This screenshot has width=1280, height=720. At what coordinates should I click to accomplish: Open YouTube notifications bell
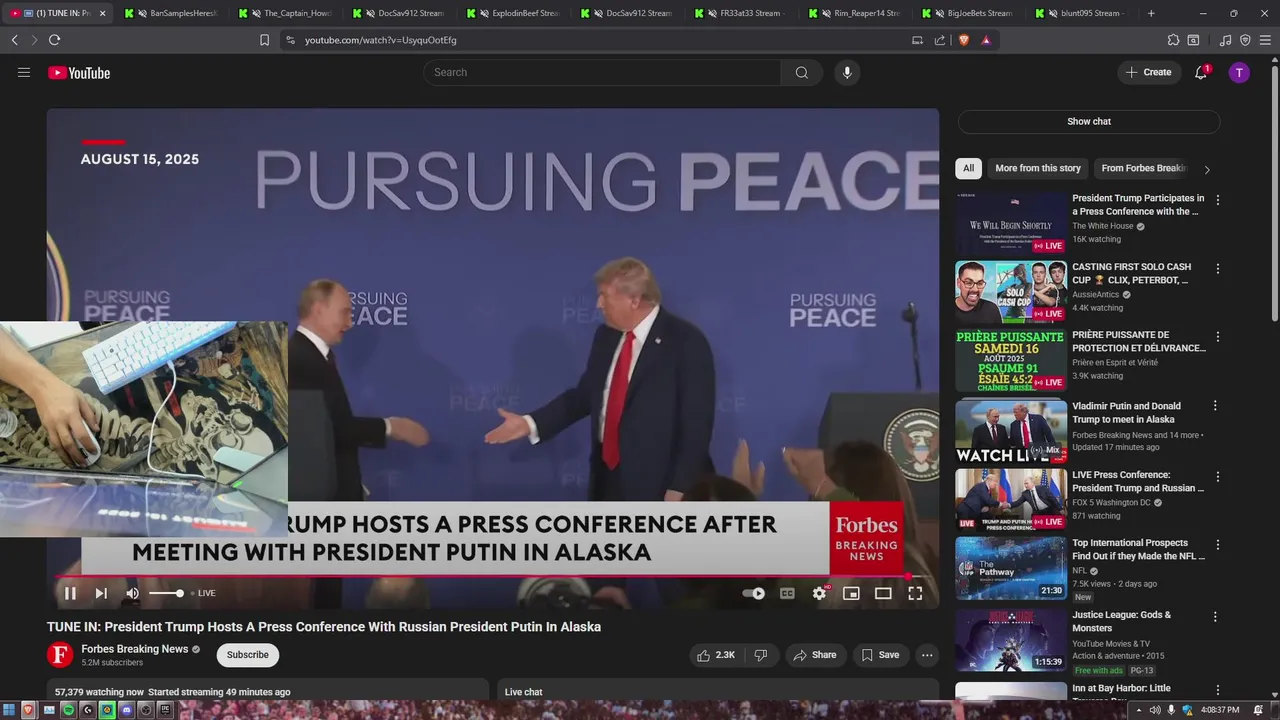click(x=1201, y=72)
